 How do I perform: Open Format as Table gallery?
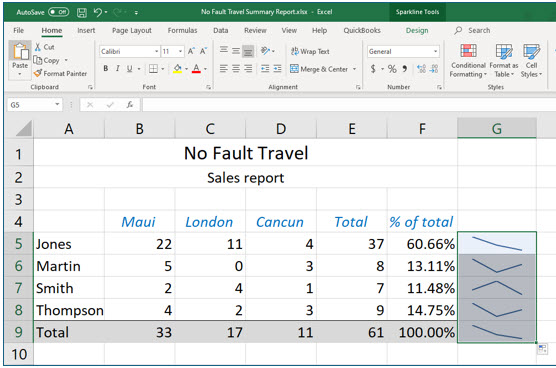[x=504, y=60]
